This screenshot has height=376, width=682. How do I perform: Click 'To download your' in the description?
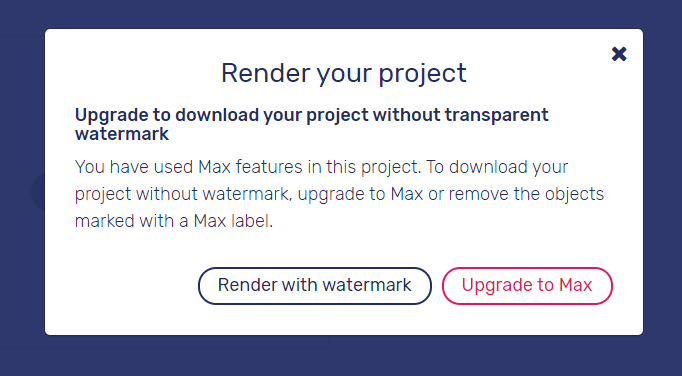pyautogui.click(x=497, y=167)
